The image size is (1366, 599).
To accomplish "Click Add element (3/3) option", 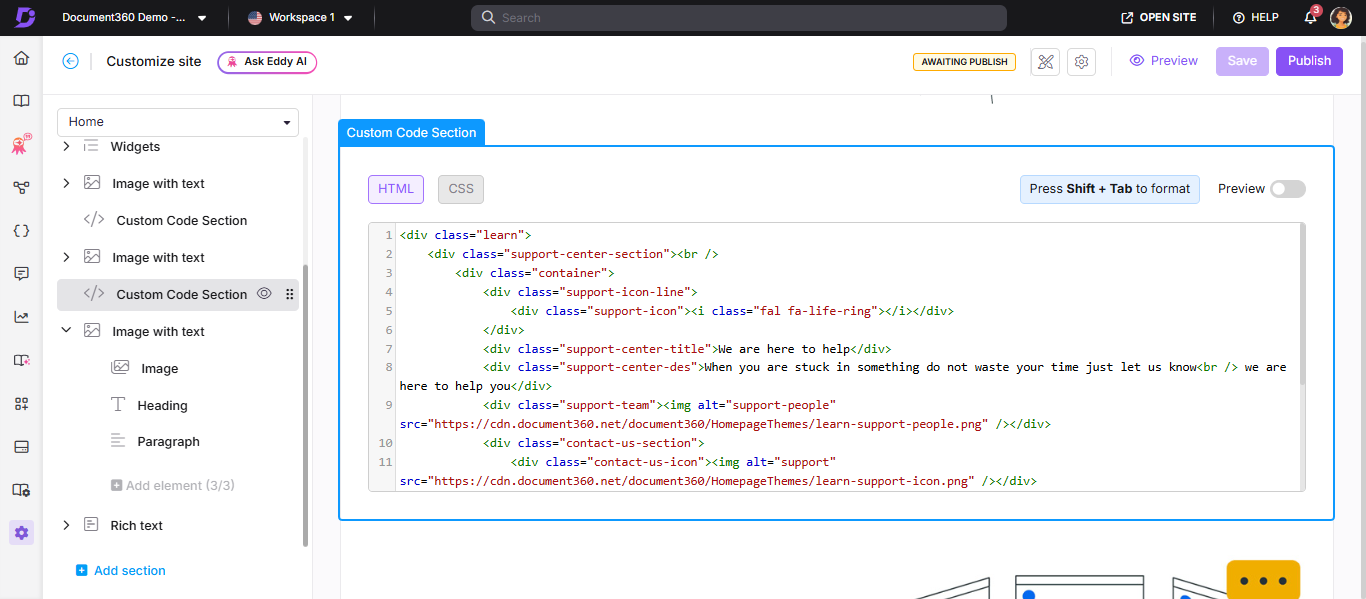I will (x=173, y=485).
